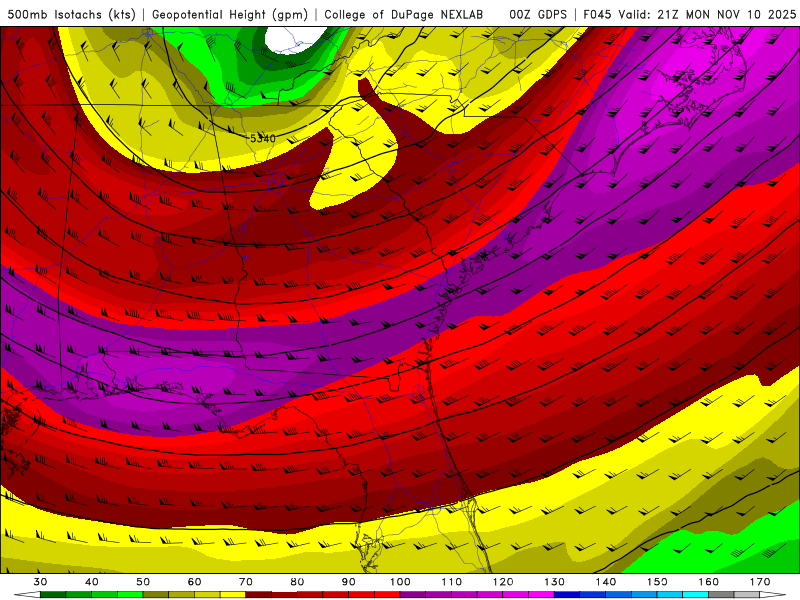The width and height of the screenshot is (800, 600).
Task: Click the 'Geopotential Height (gpm)' header text
Action: [230, 15]
